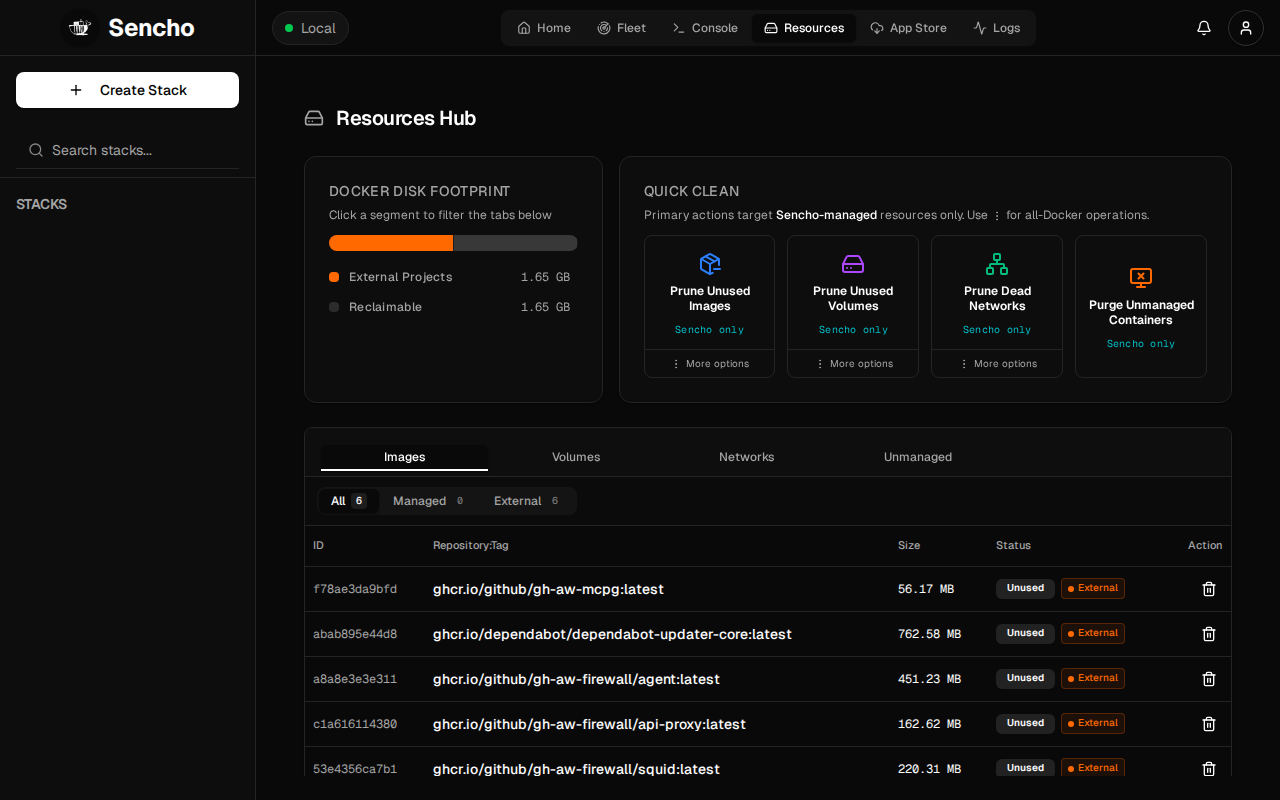Click the orange External Projects legend swatch
This screenshot has width=1280, height=800.
(334, 277)
